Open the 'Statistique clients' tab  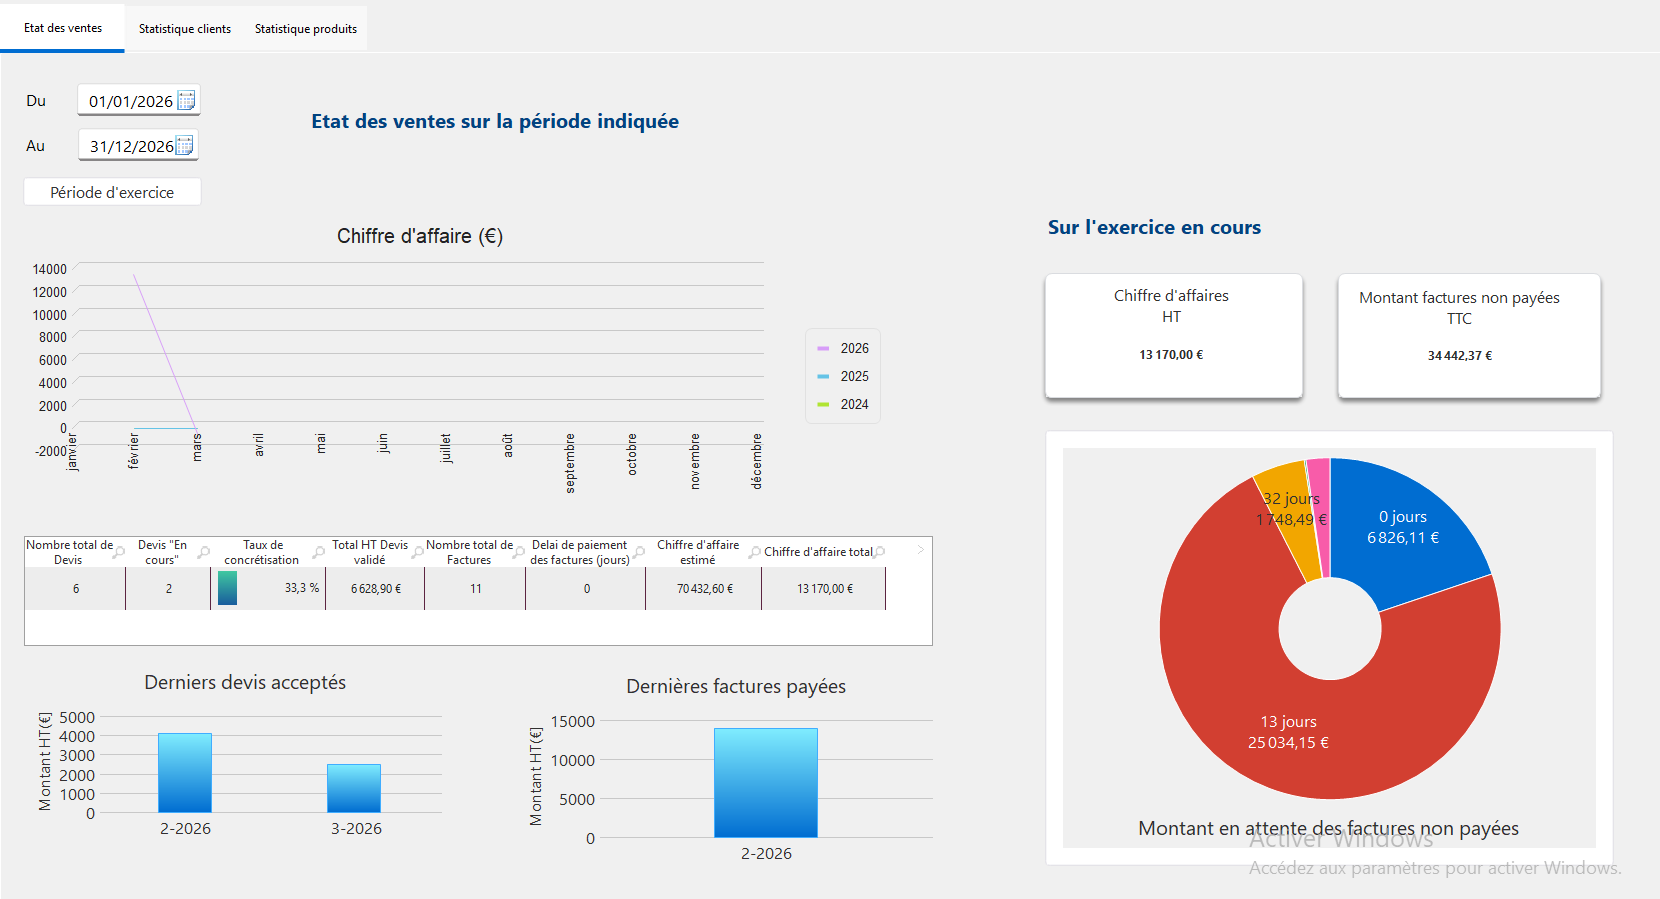(185, 29)
